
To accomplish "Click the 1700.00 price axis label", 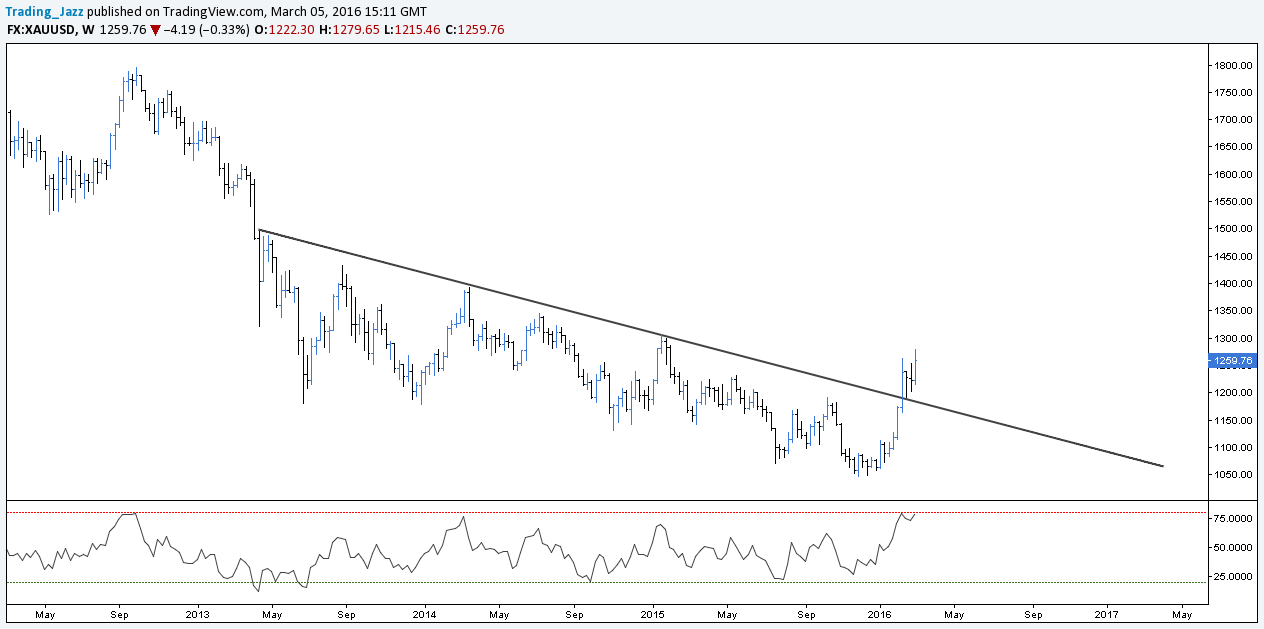I will [1233, 119].
